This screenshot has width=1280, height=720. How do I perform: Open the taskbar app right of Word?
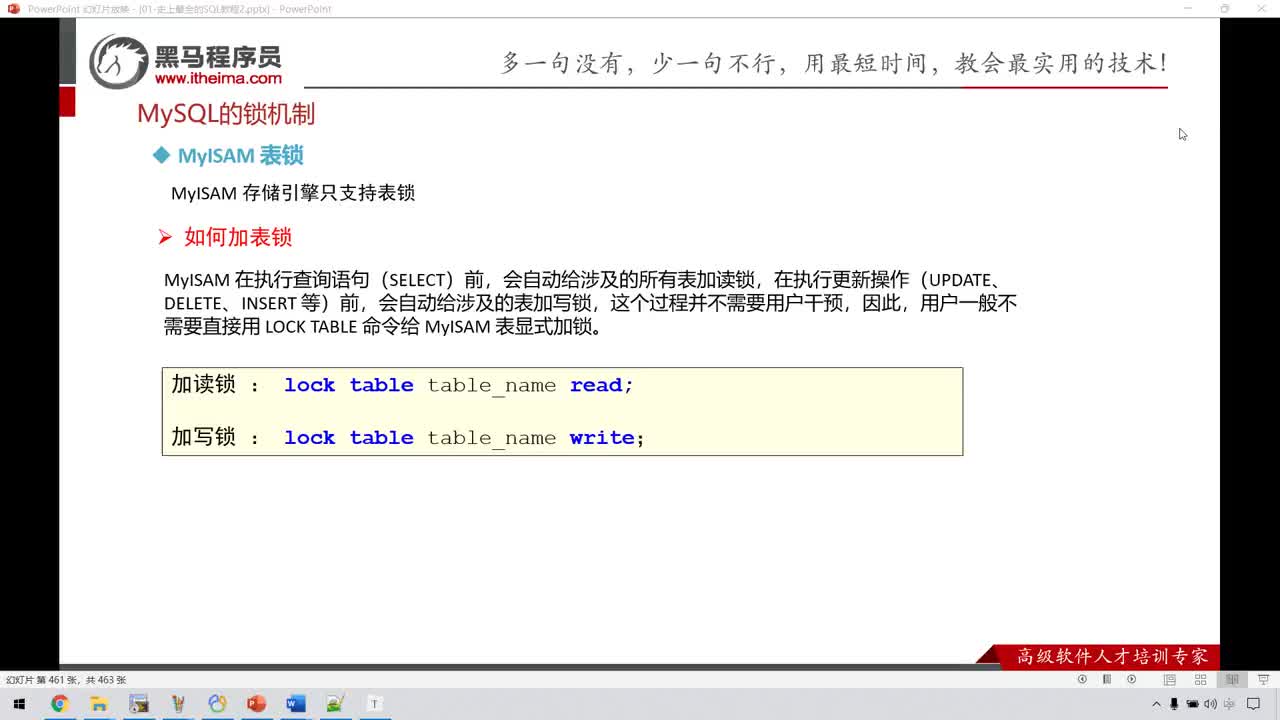pos(335,704)
